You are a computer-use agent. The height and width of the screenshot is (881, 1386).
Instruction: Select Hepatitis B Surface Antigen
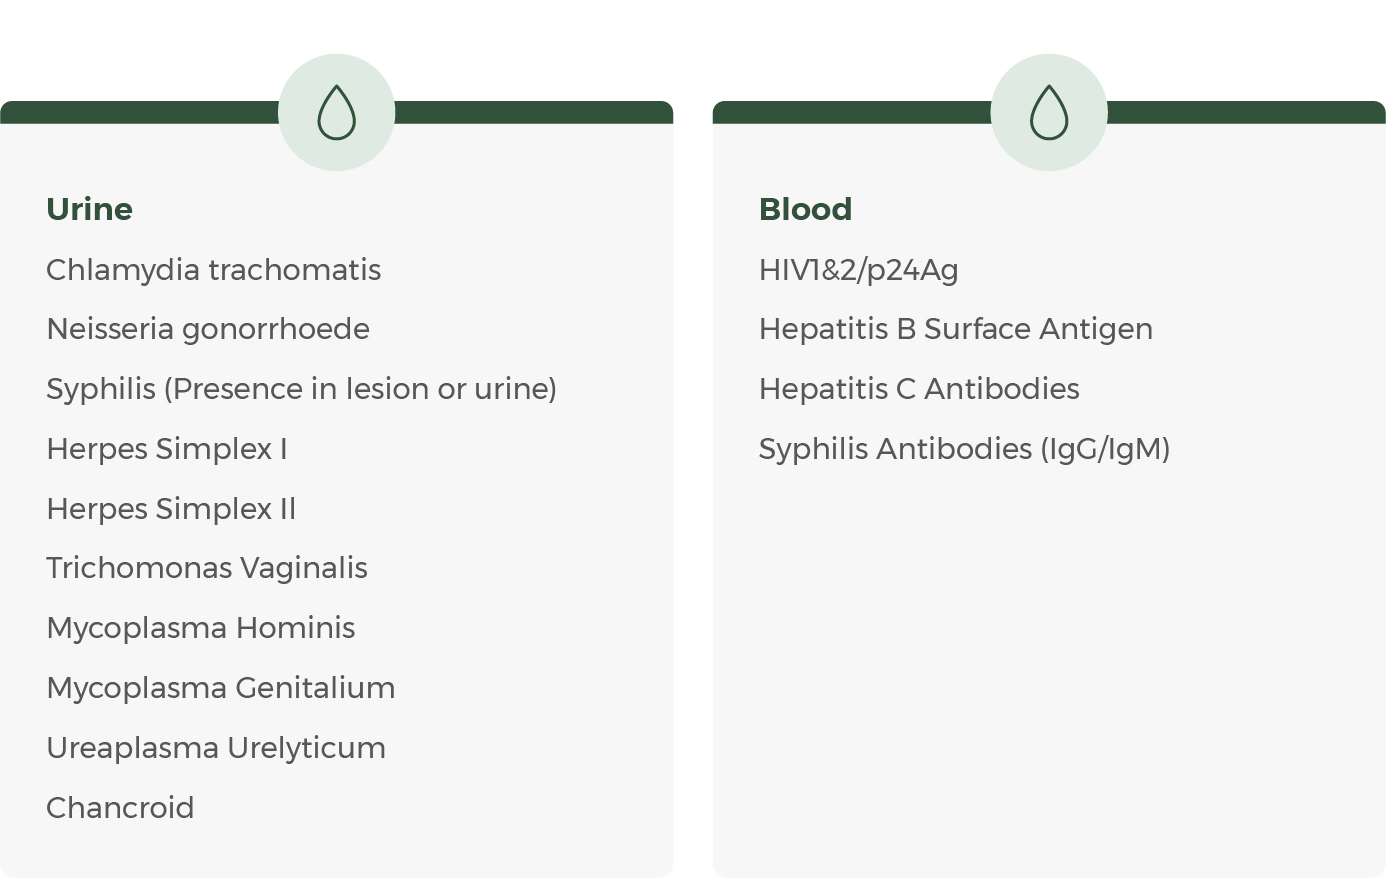point(955,329)
